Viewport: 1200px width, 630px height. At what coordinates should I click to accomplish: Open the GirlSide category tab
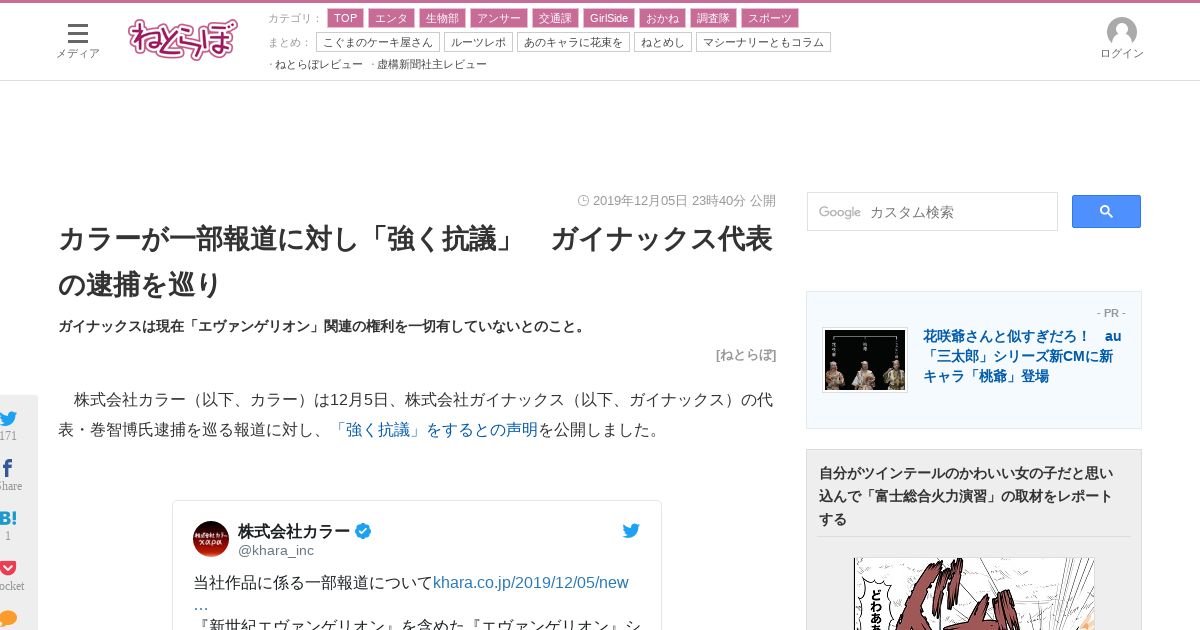[x=609, y=18]
